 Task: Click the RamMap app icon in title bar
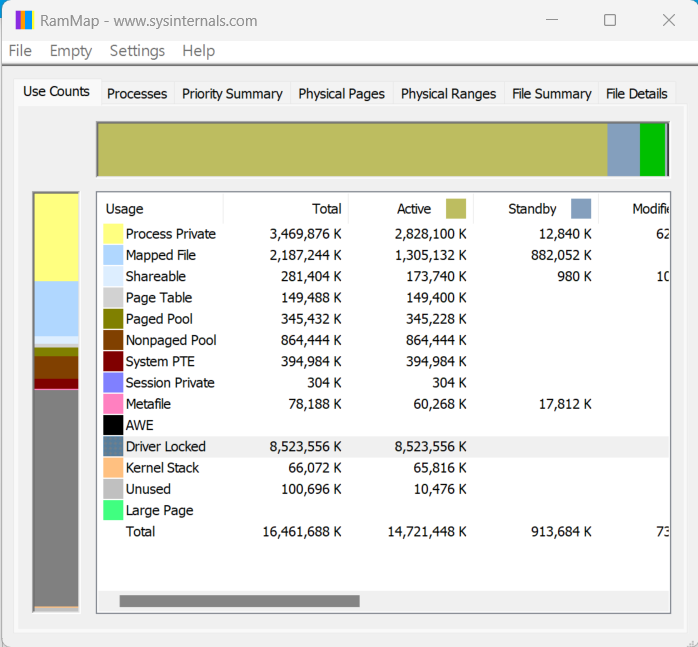click(24, 20)
